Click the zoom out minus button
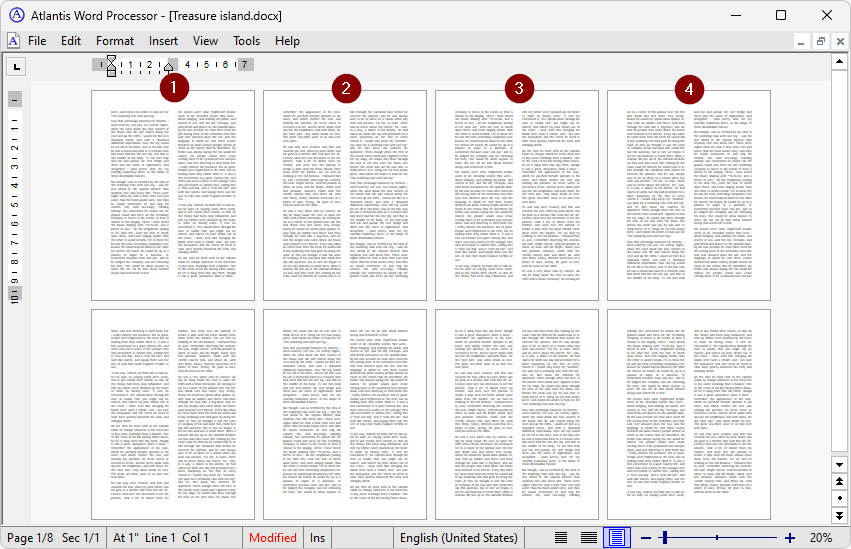Viewport: 851px width, 549px height. 645,538
